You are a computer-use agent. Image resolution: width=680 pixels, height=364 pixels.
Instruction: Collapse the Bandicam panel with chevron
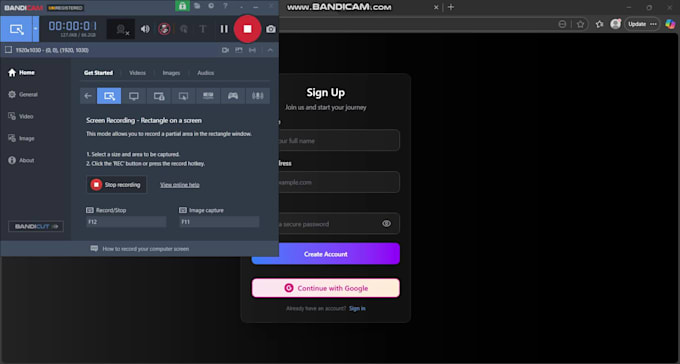coord(270,50)
